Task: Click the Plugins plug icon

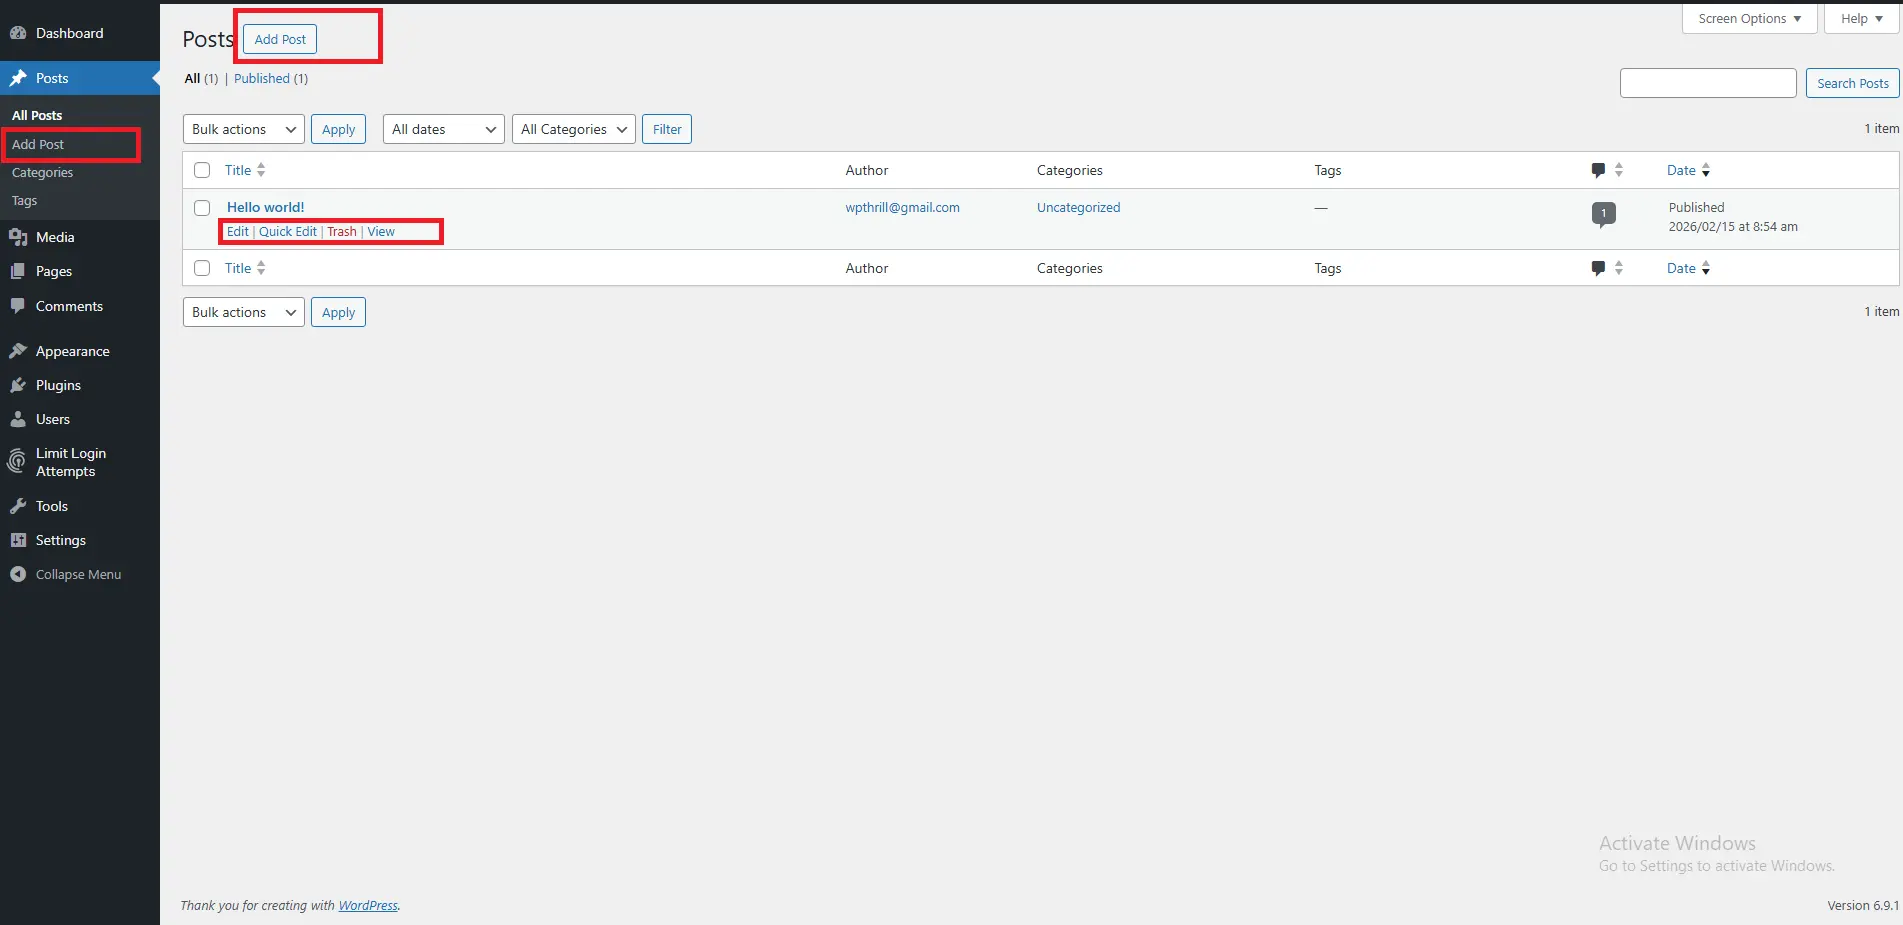Action: [18, 385]
